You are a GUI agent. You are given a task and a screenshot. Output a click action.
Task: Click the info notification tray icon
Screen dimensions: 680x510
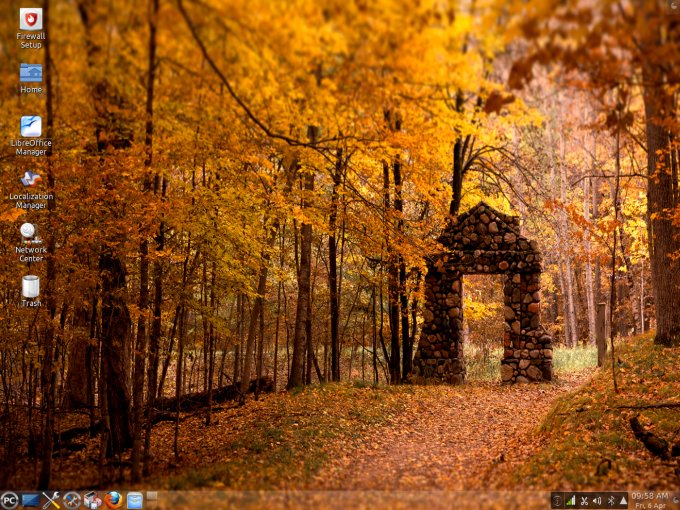coord(558,500)
